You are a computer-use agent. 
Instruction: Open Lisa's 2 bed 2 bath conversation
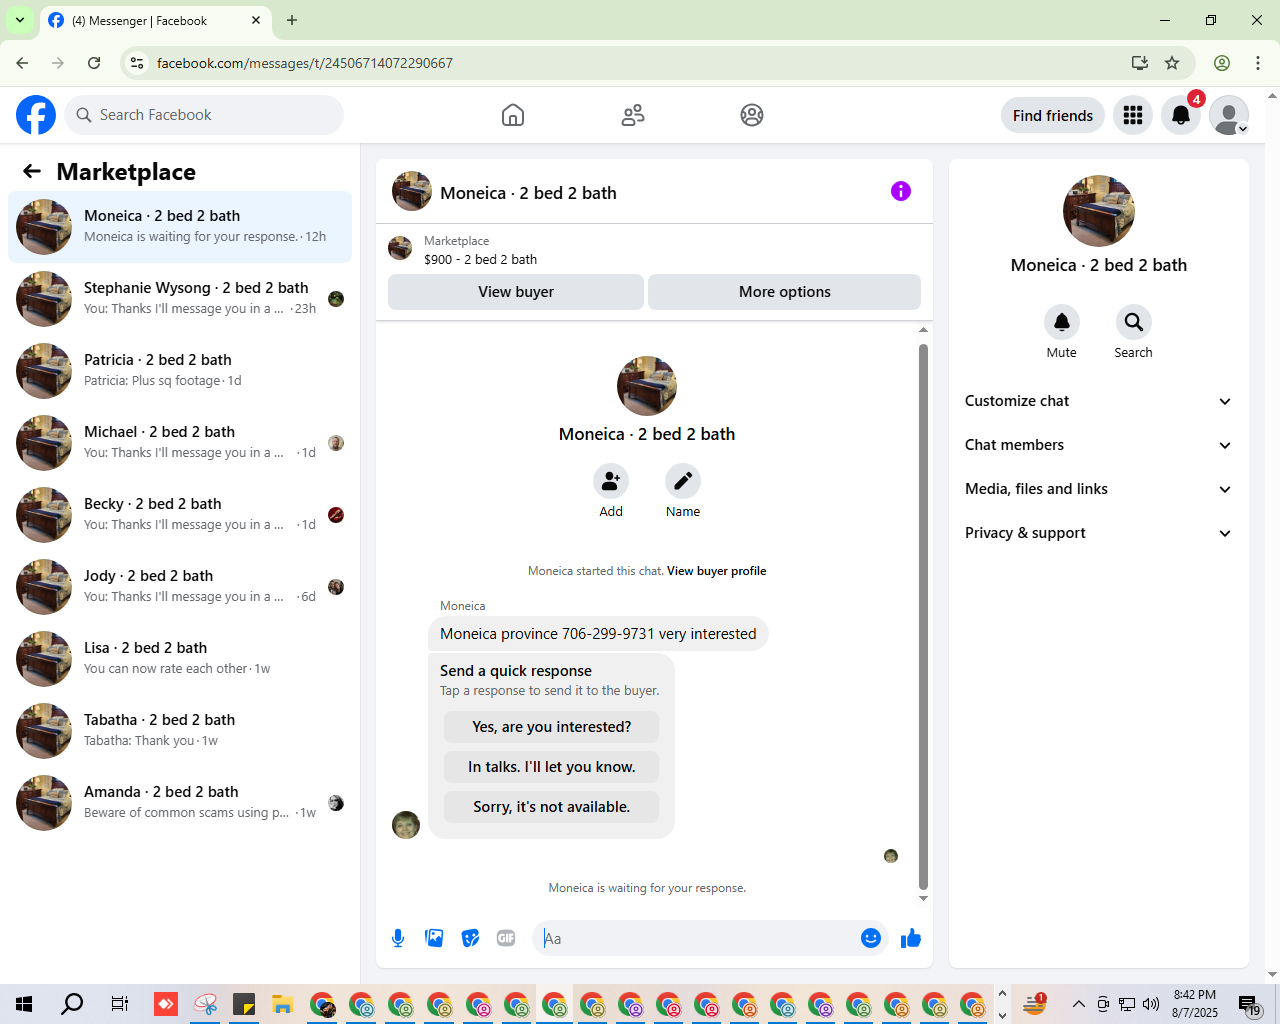pyautogui.click(x=180, y=658)
